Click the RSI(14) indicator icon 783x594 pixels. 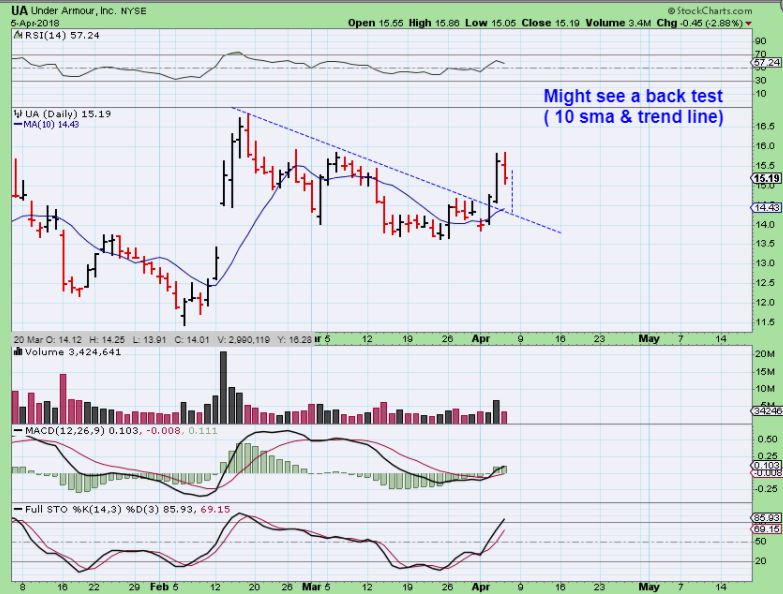coord(18,35)
